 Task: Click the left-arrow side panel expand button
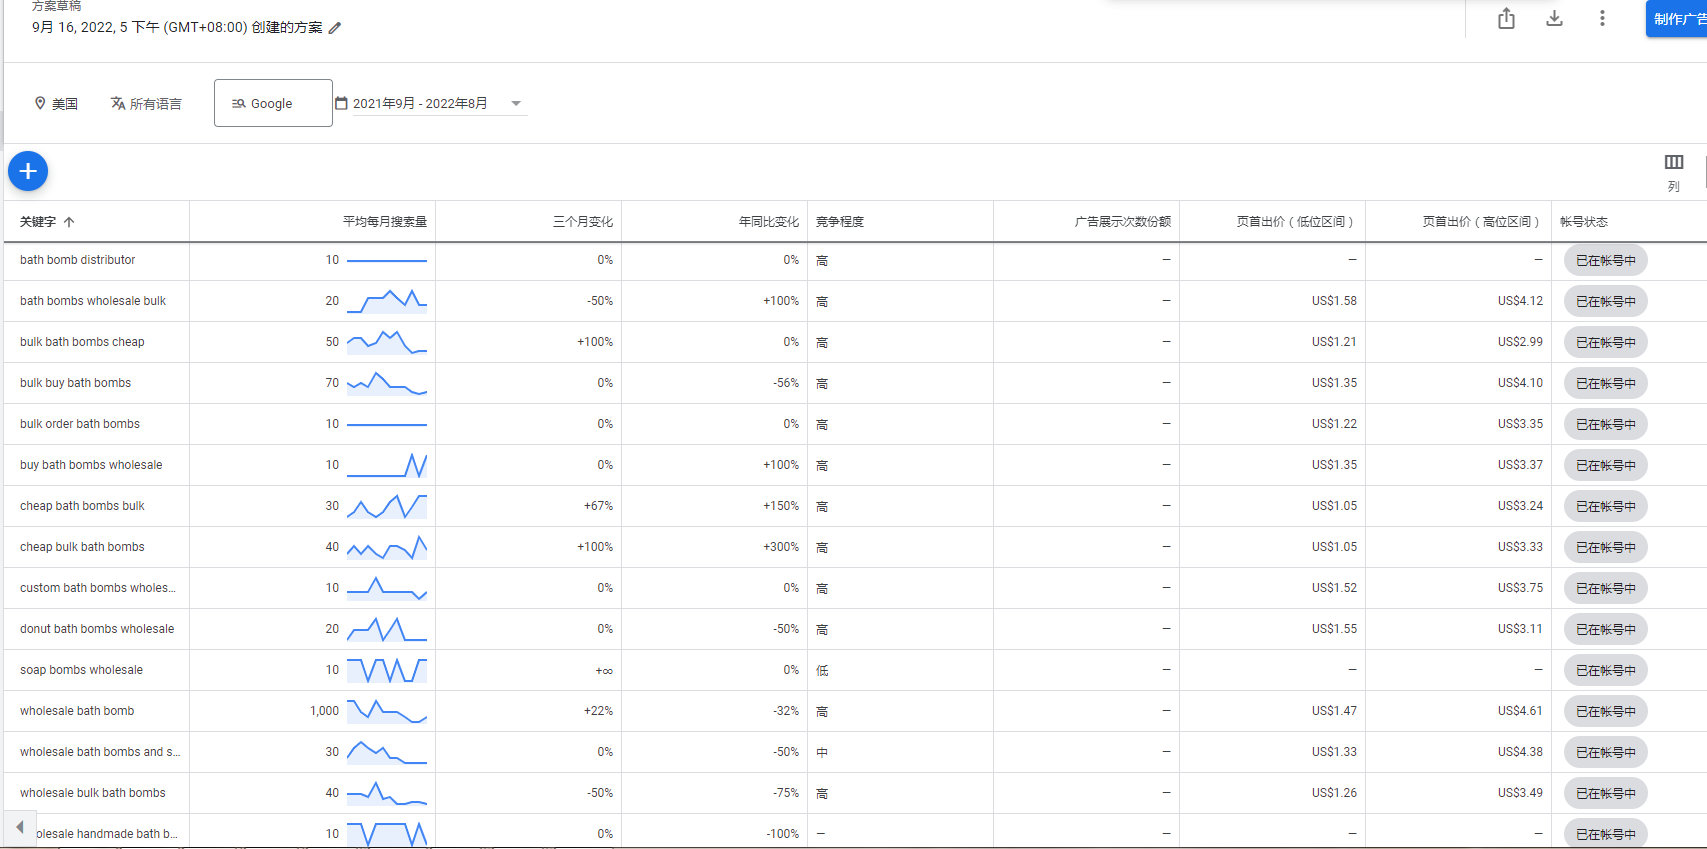[19, 828]
